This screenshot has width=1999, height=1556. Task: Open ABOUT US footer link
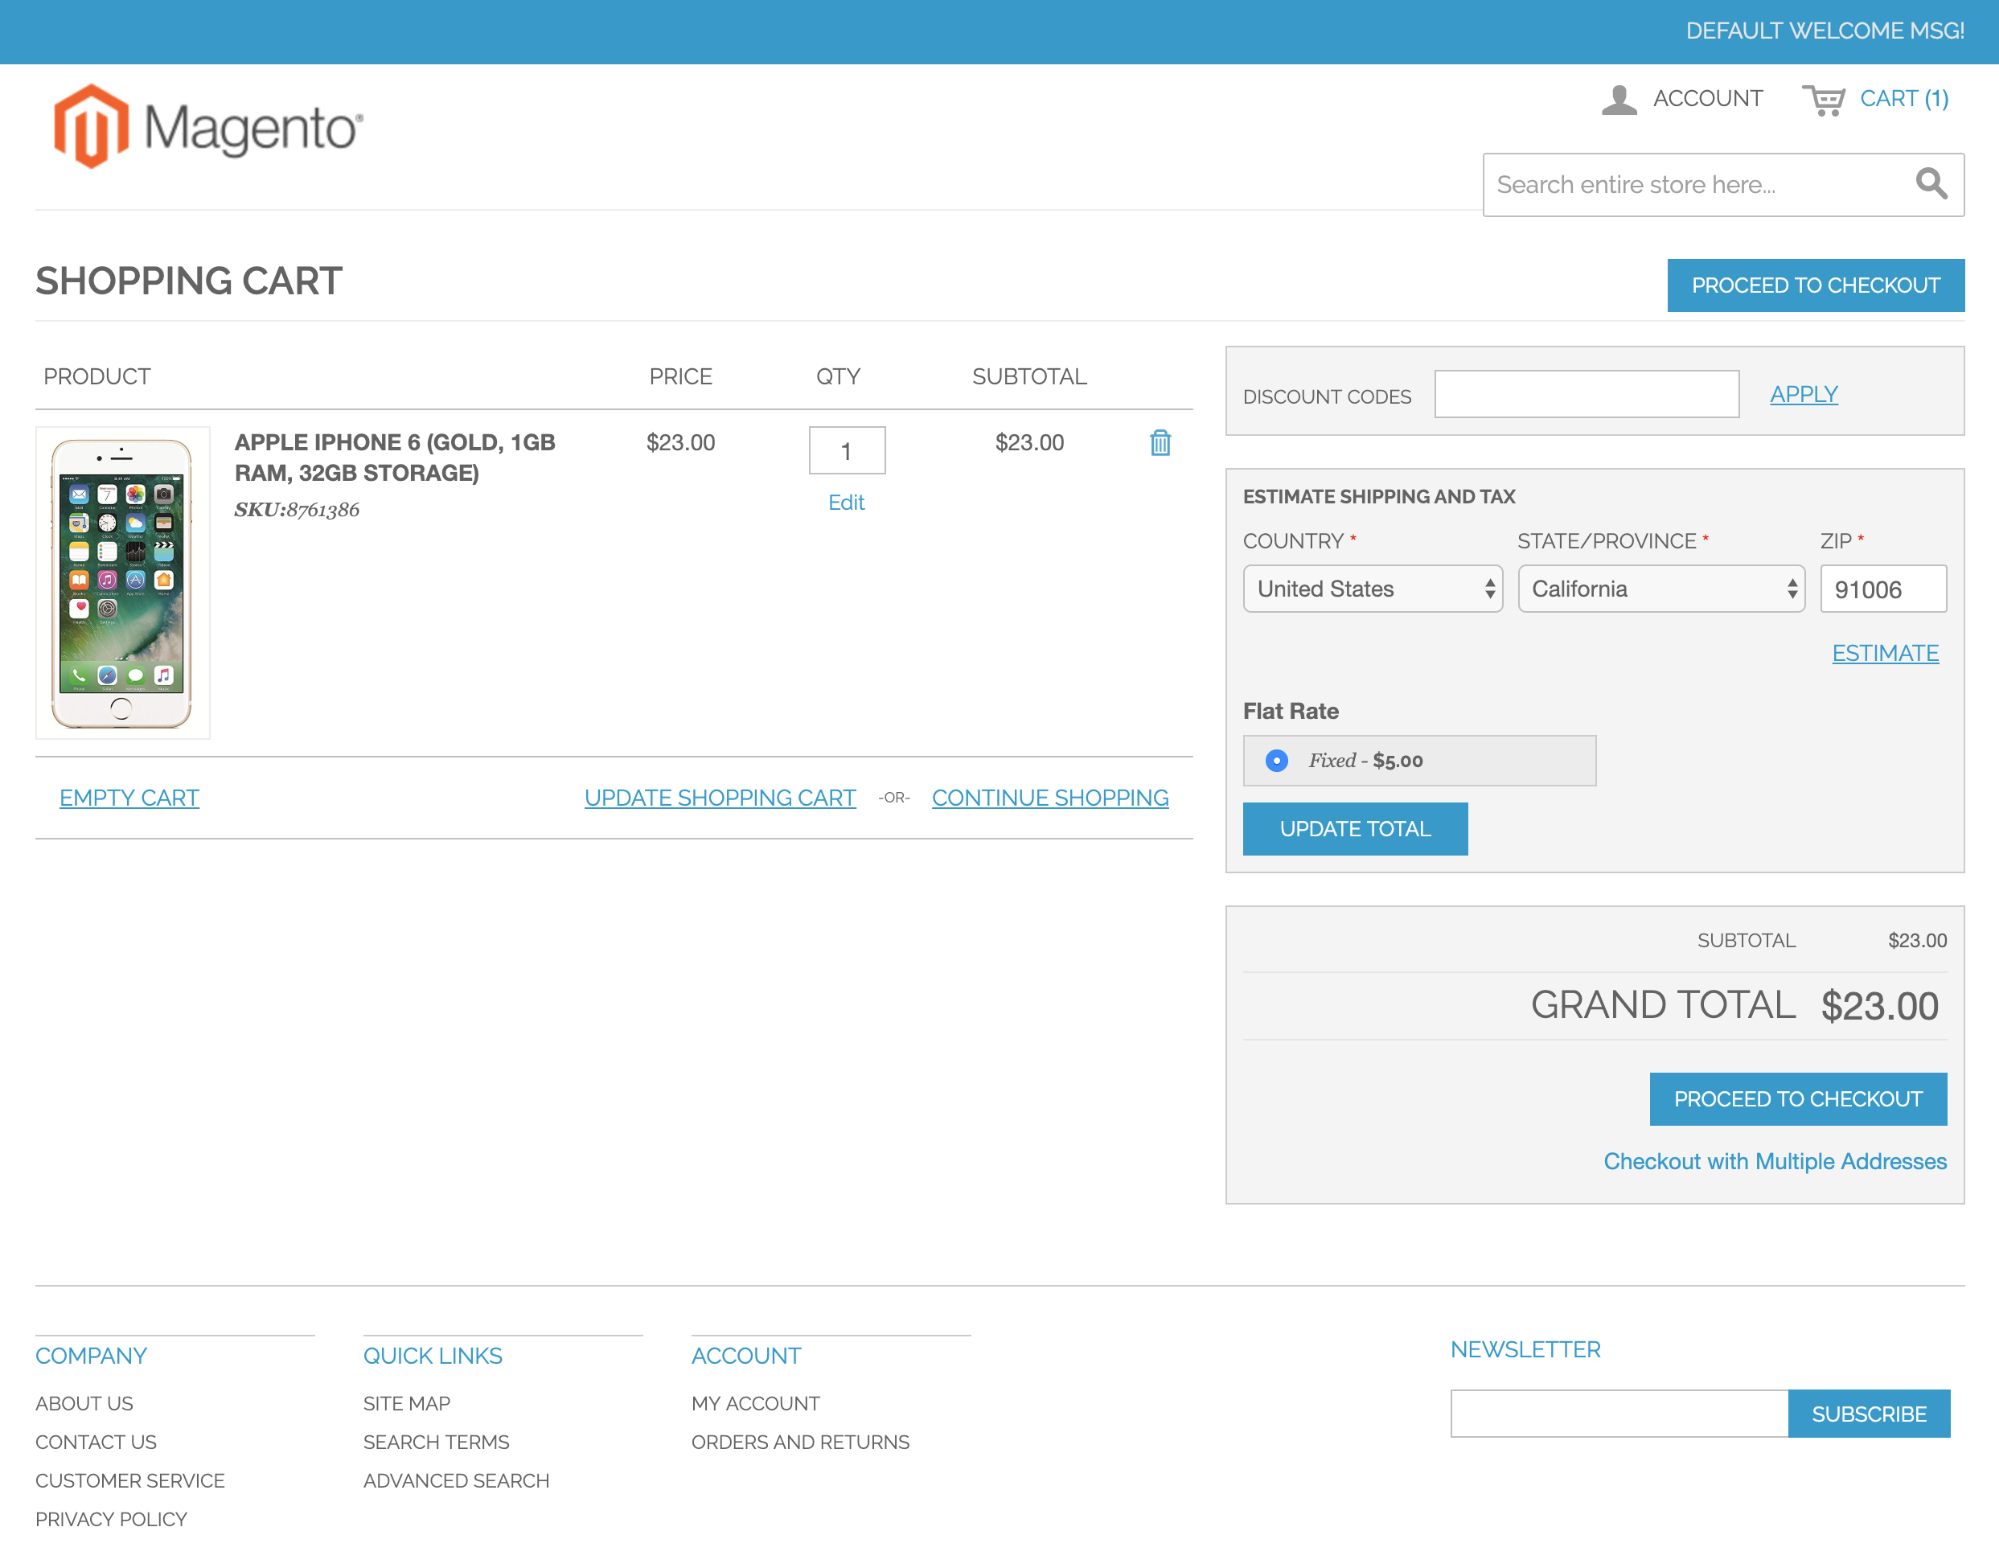(84, 1403)
